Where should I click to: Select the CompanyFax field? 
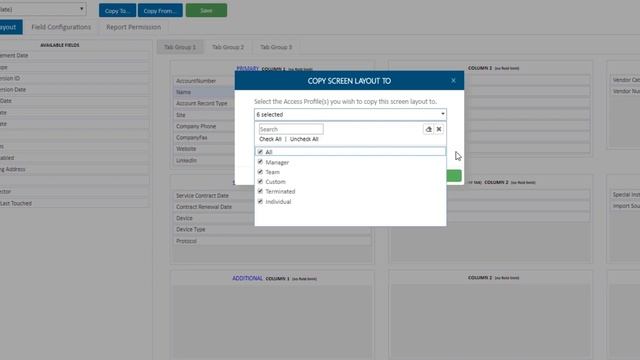[205, 138]
